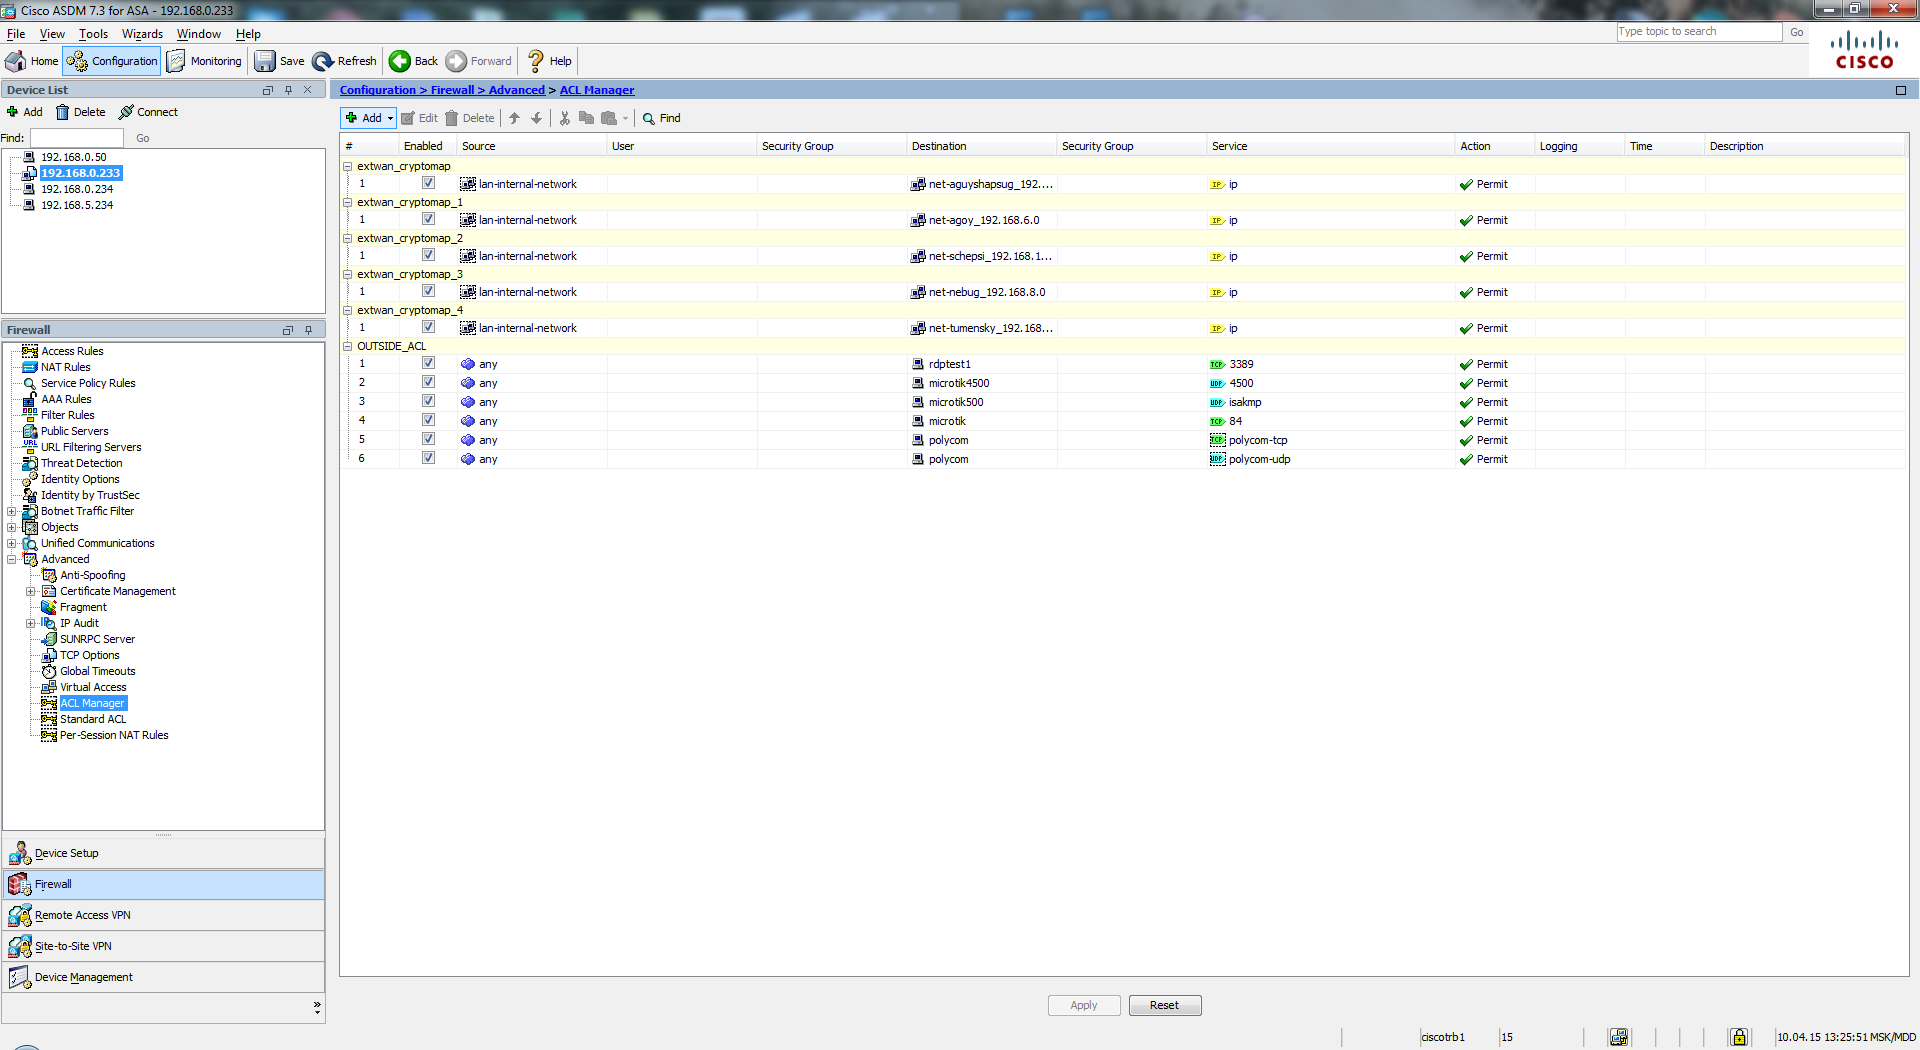Image resolution: width=1920 pixels, height=1050 pixels.
Task: Open the Tools menu
Action: click(x=93, y=34)
